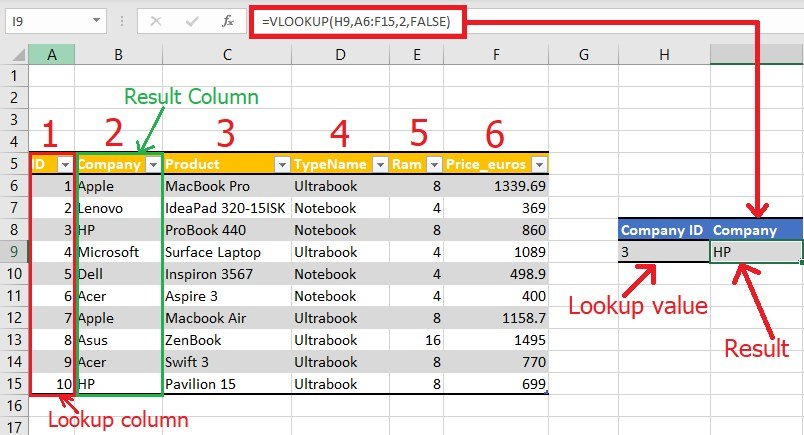
Task: Click the fill handle of cell I9
Action: [x=801, y=262]
